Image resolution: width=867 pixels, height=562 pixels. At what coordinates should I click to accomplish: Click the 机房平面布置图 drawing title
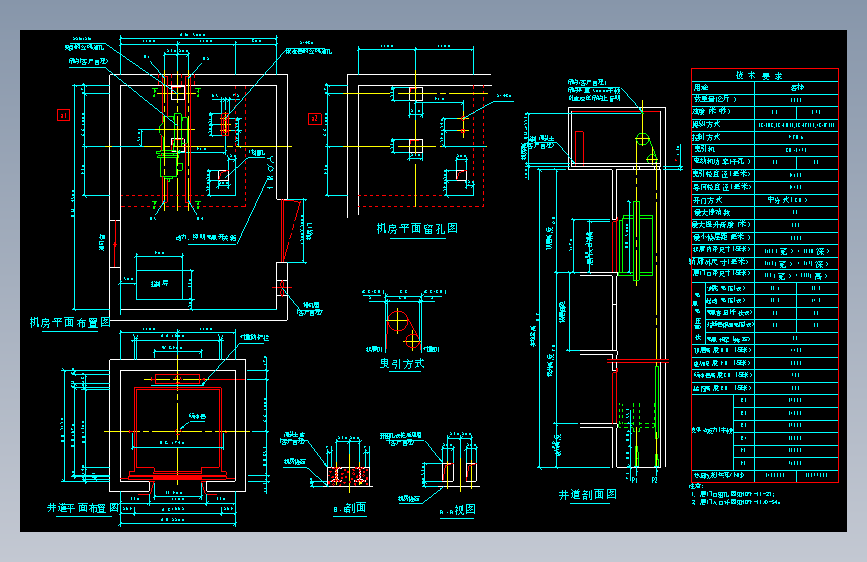(x=70, y=322)
